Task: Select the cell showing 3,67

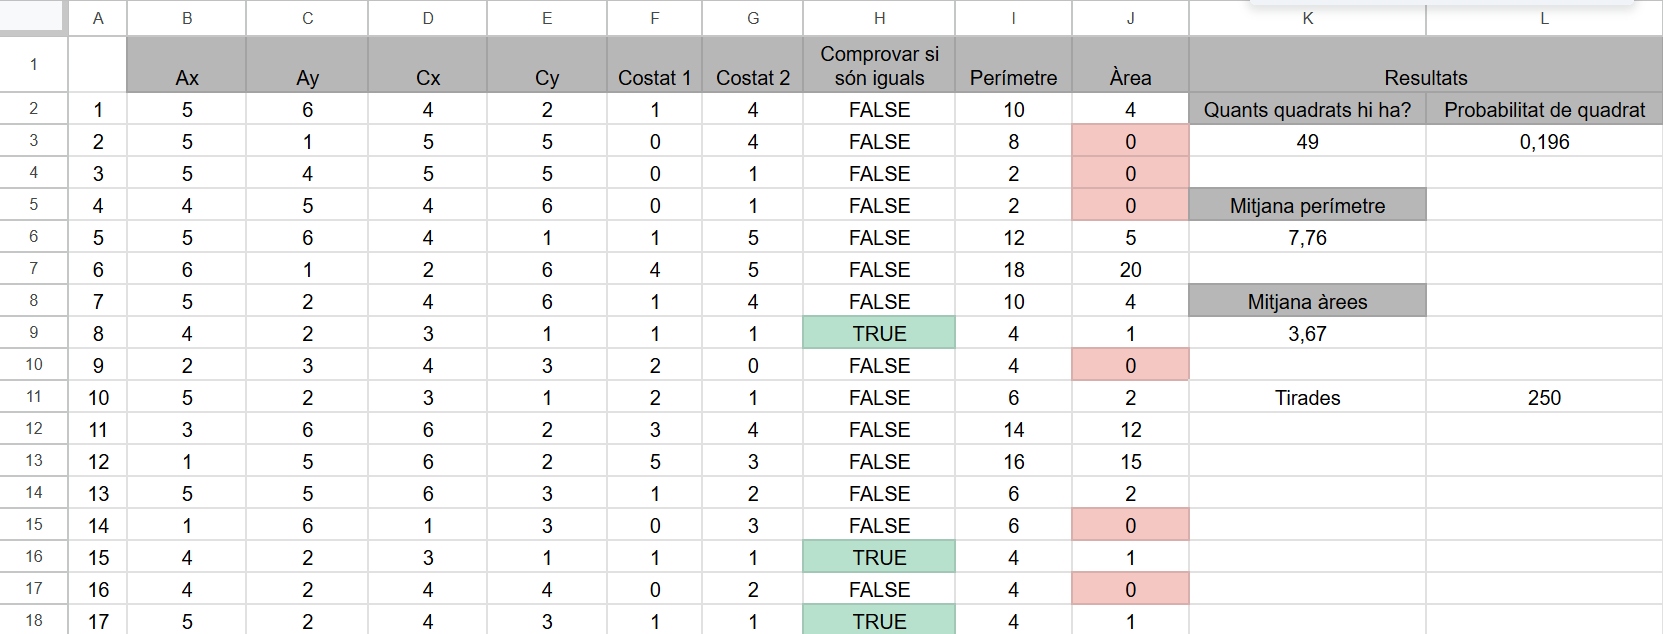Action: click(x=1307, y=334)
